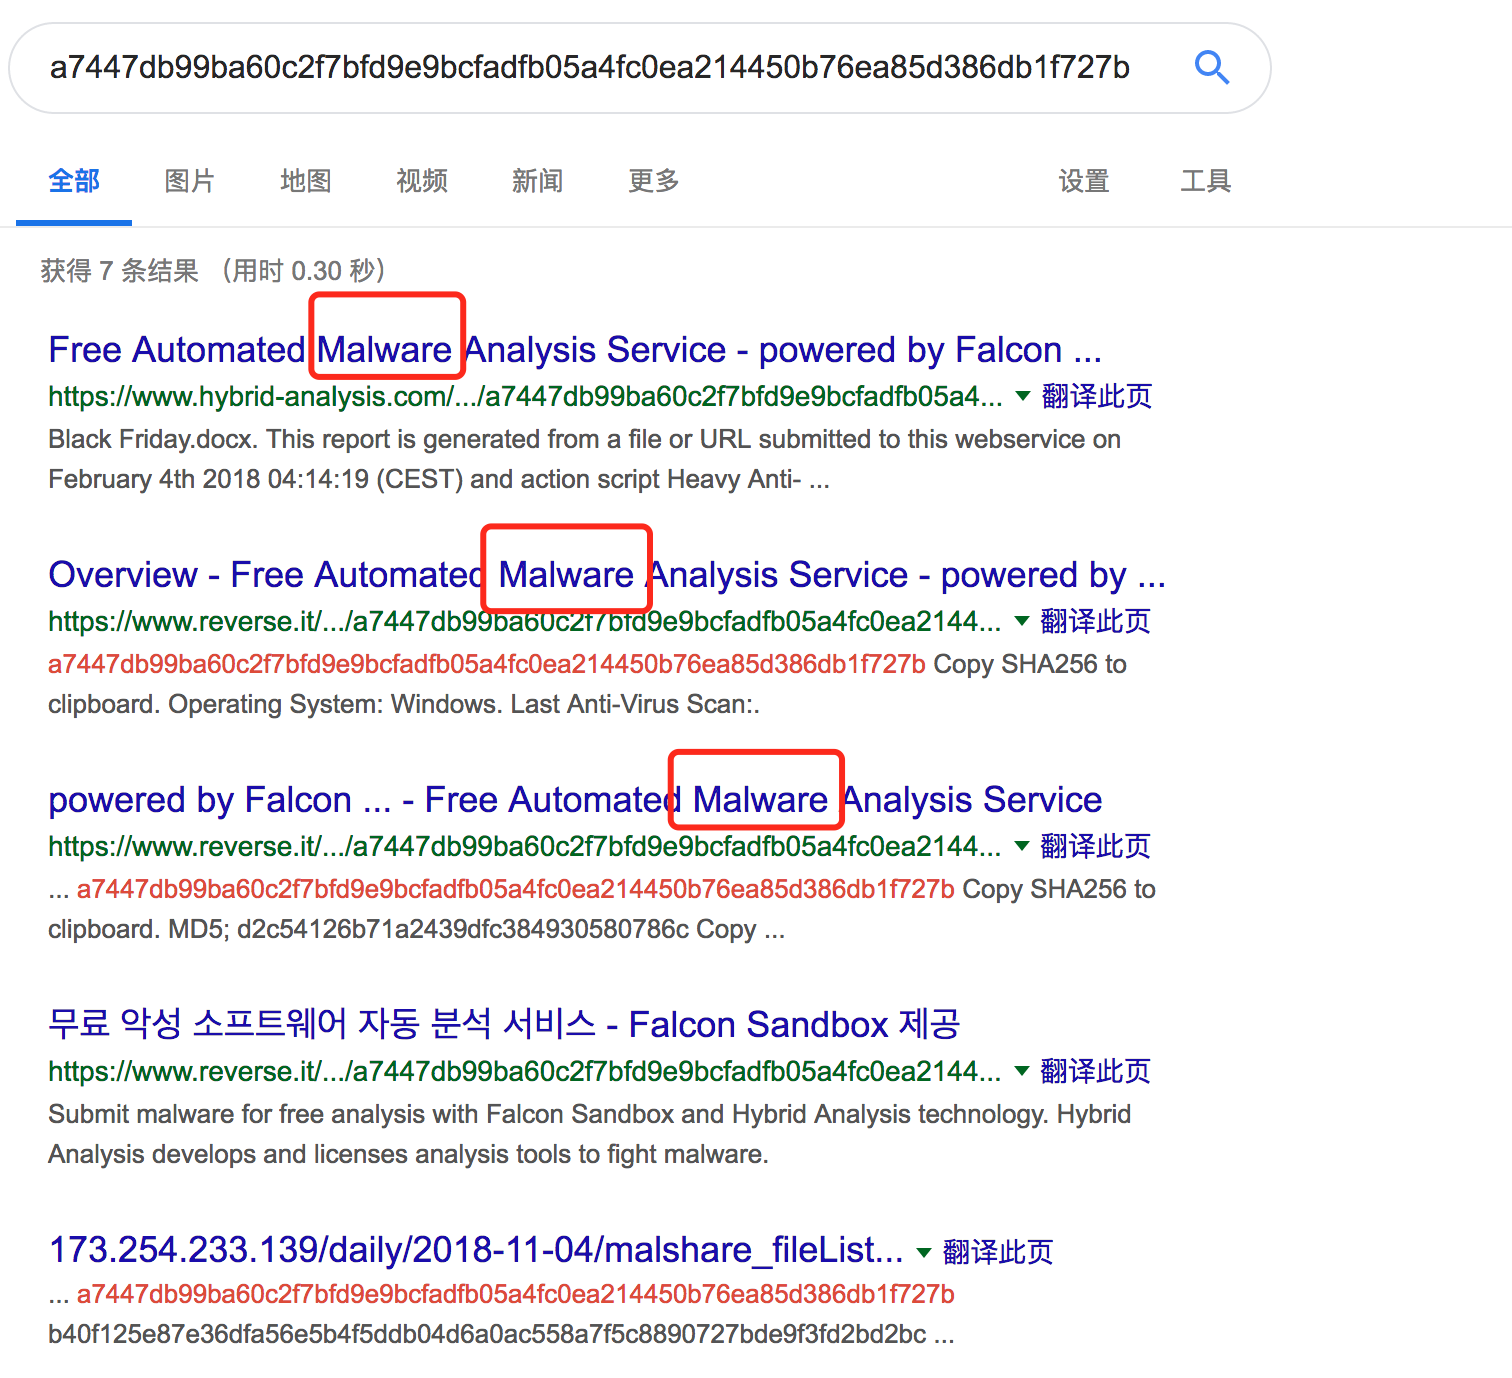This screenshot has width=1512, height=1378.
Task: Click 翻译此页 beside the Korean result
Action: (x=1094, y=1070)
